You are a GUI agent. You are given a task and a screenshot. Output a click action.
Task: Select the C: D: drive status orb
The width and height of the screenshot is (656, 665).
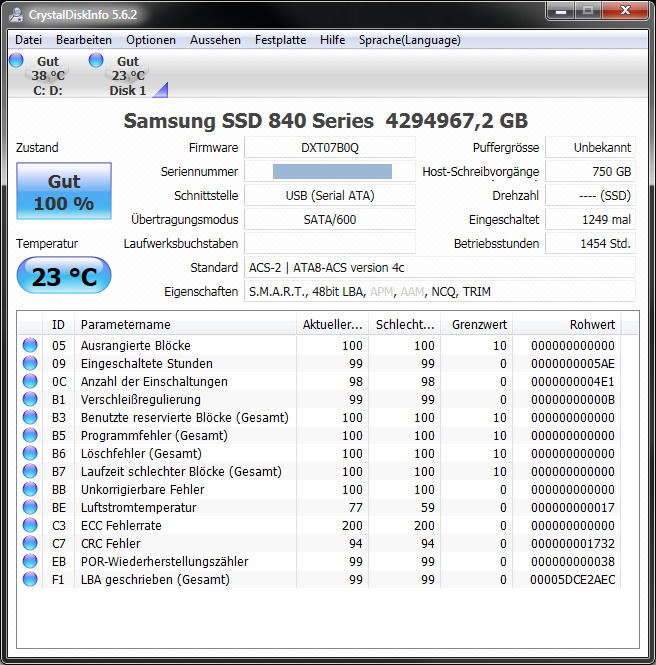(x=17, y=60)
